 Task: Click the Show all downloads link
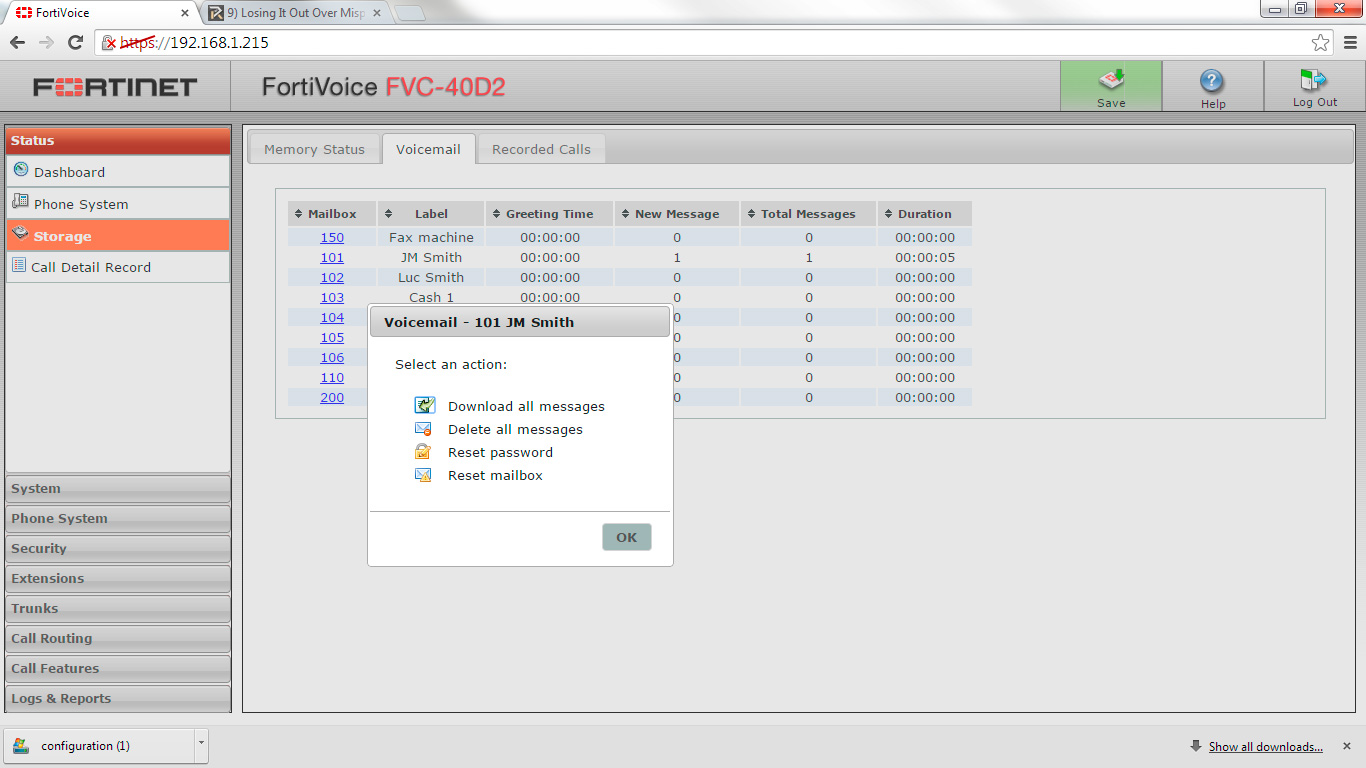click(1265, 746)
